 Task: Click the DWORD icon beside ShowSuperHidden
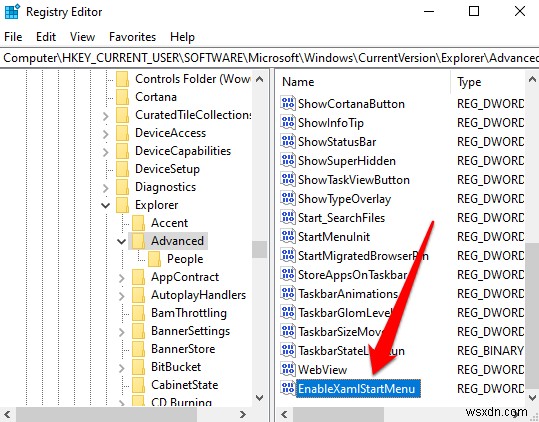pos(288,160)
